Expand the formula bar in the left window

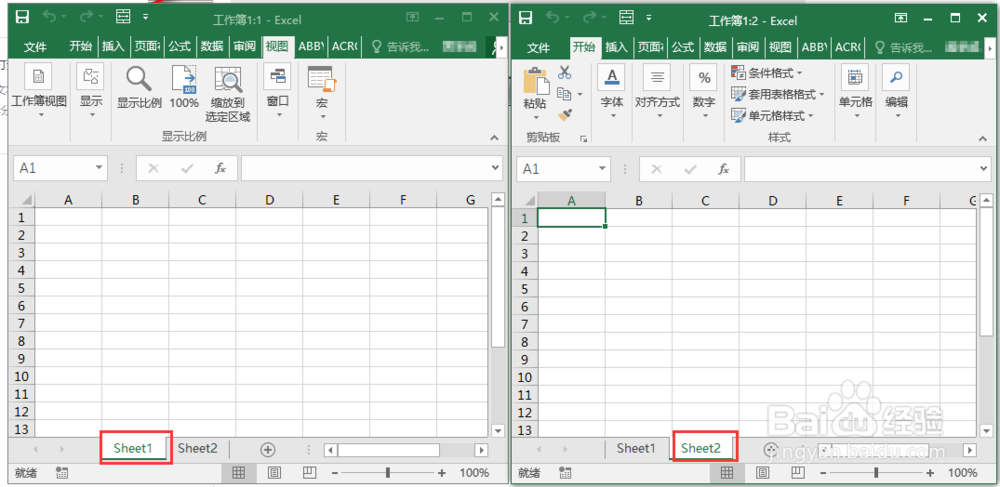[x=496, y=168]
